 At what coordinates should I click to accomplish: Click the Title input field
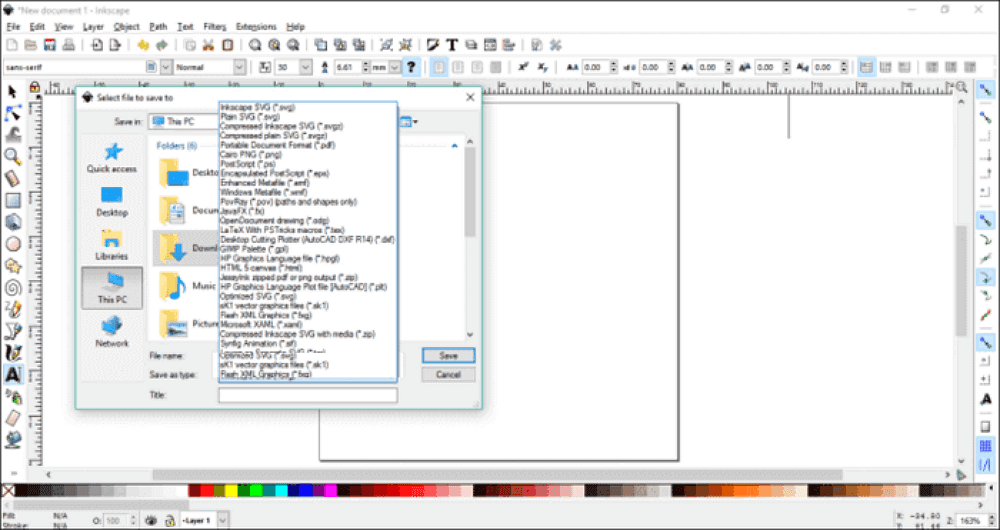pos(308,395)
